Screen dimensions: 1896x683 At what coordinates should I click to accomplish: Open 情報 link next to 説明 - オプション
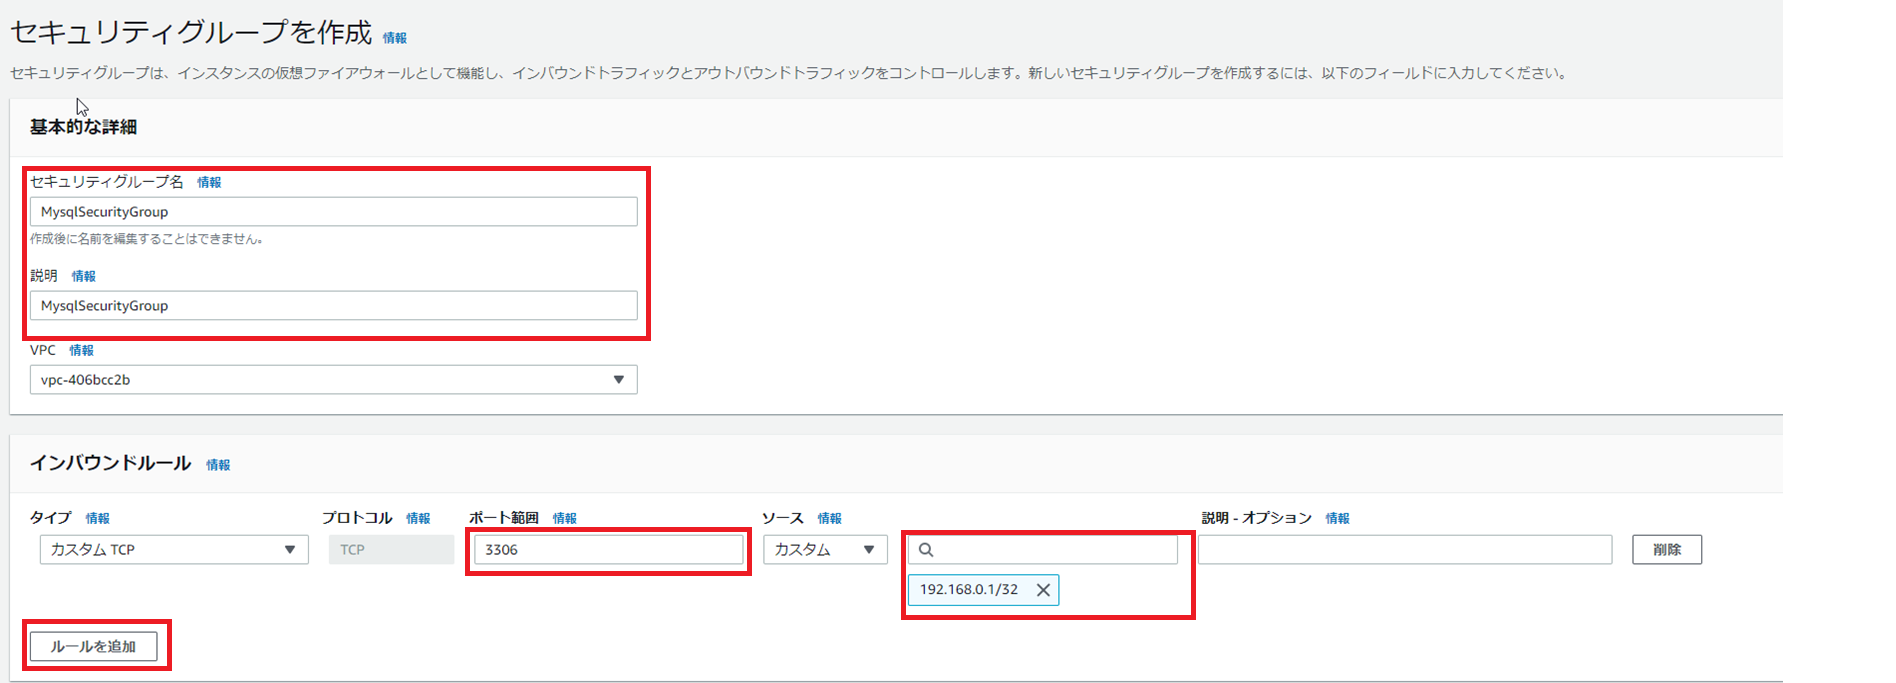pos(1337,518)
